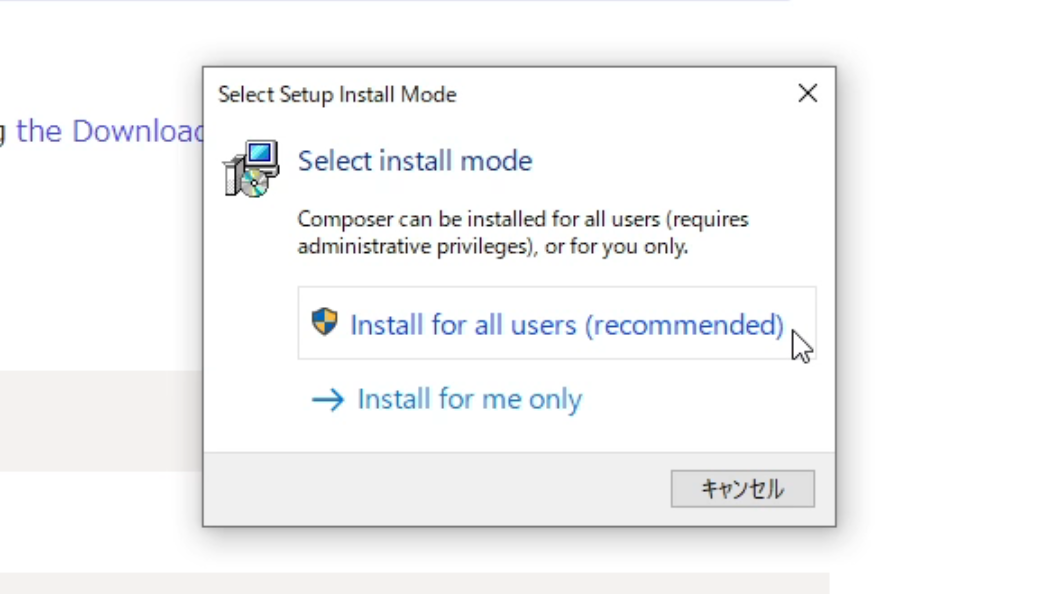
Task: Click the gray page band left of dialog
Action: point(101,421)
